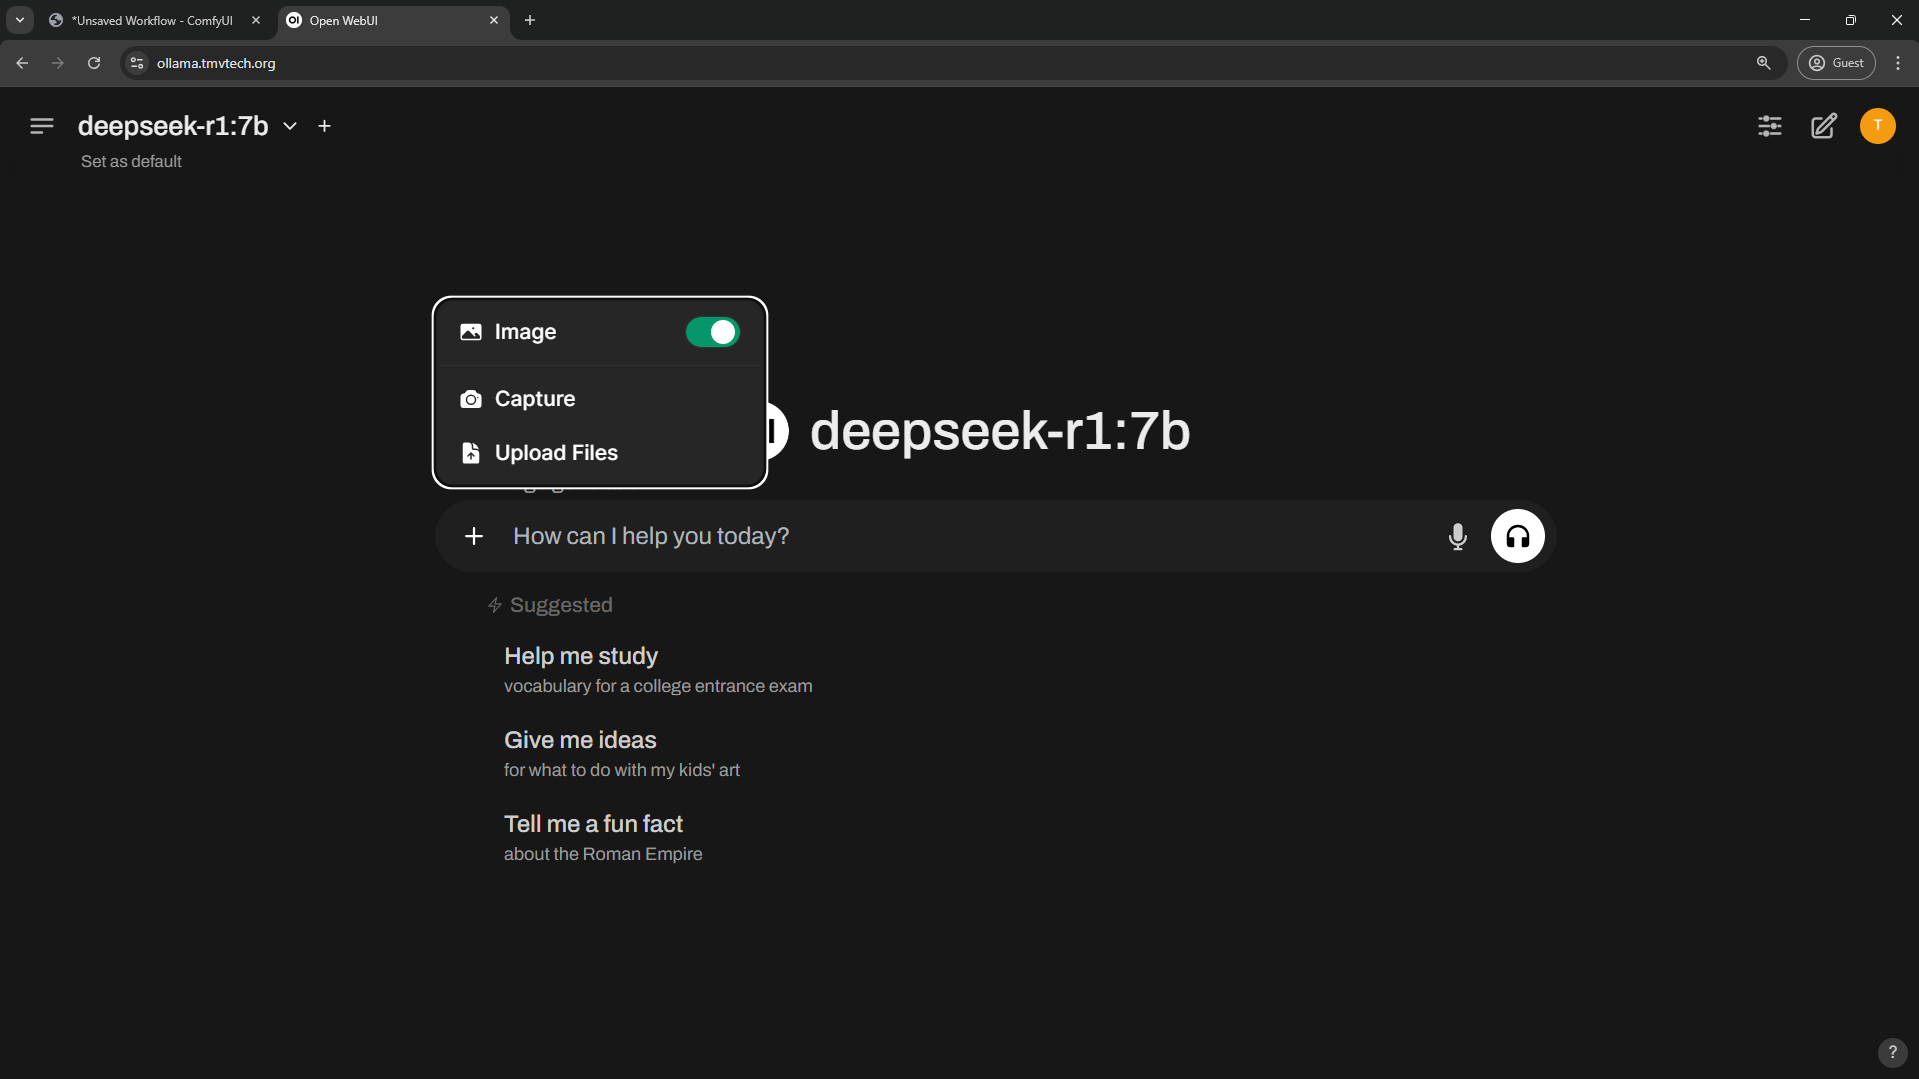1919x1079 pixels.
Task: Select the Capture option in the attachment menu
Action: 536,398
